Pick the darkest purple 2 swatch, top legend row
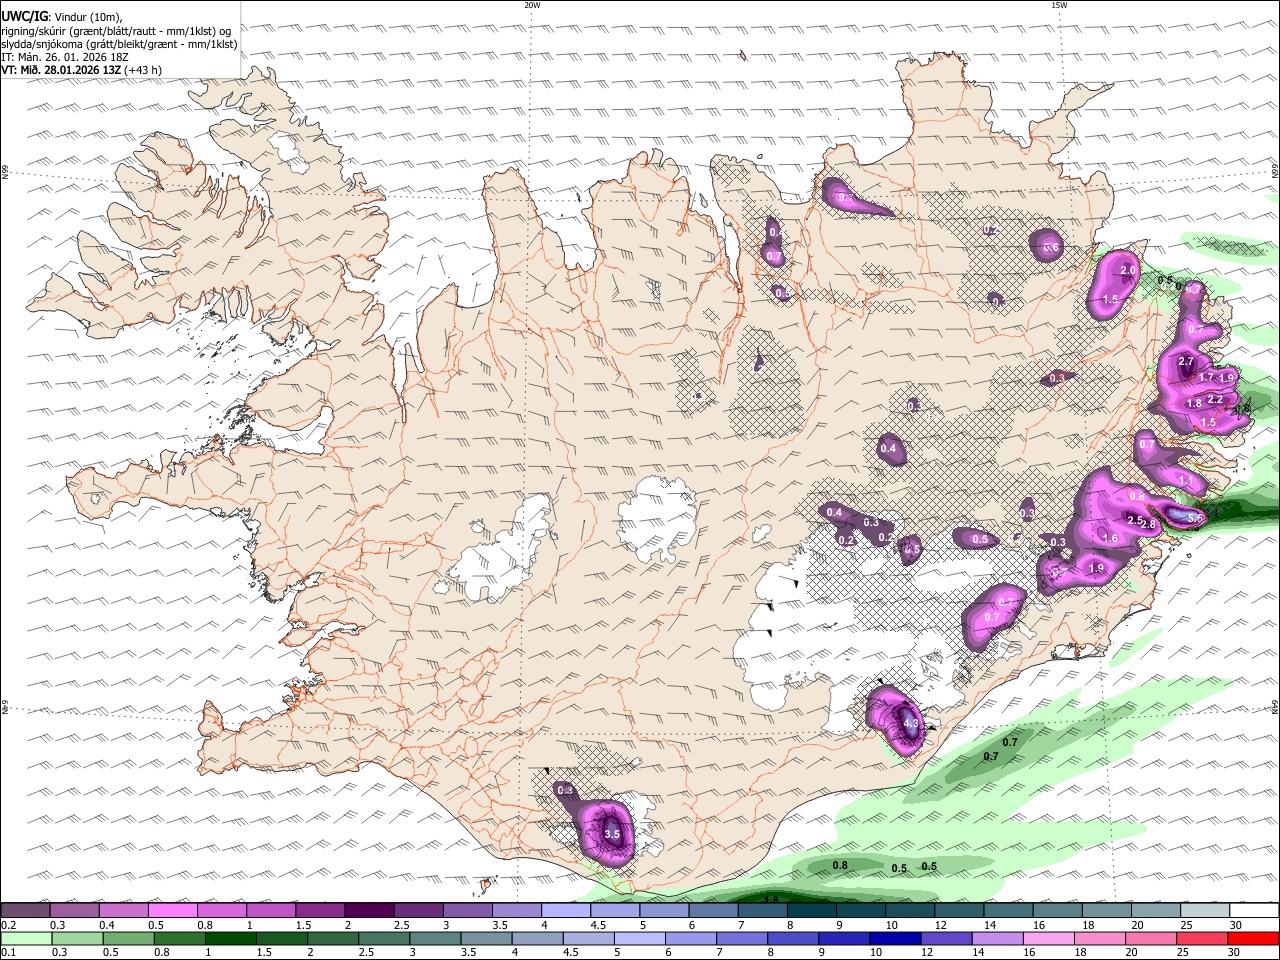Viewport: 1280px width, 960px height. click(x=368, y=911)
